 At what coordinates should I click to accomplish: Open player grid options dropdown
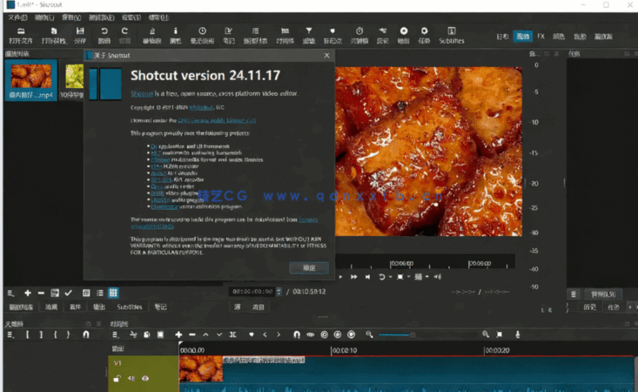[x=427, y=277]
